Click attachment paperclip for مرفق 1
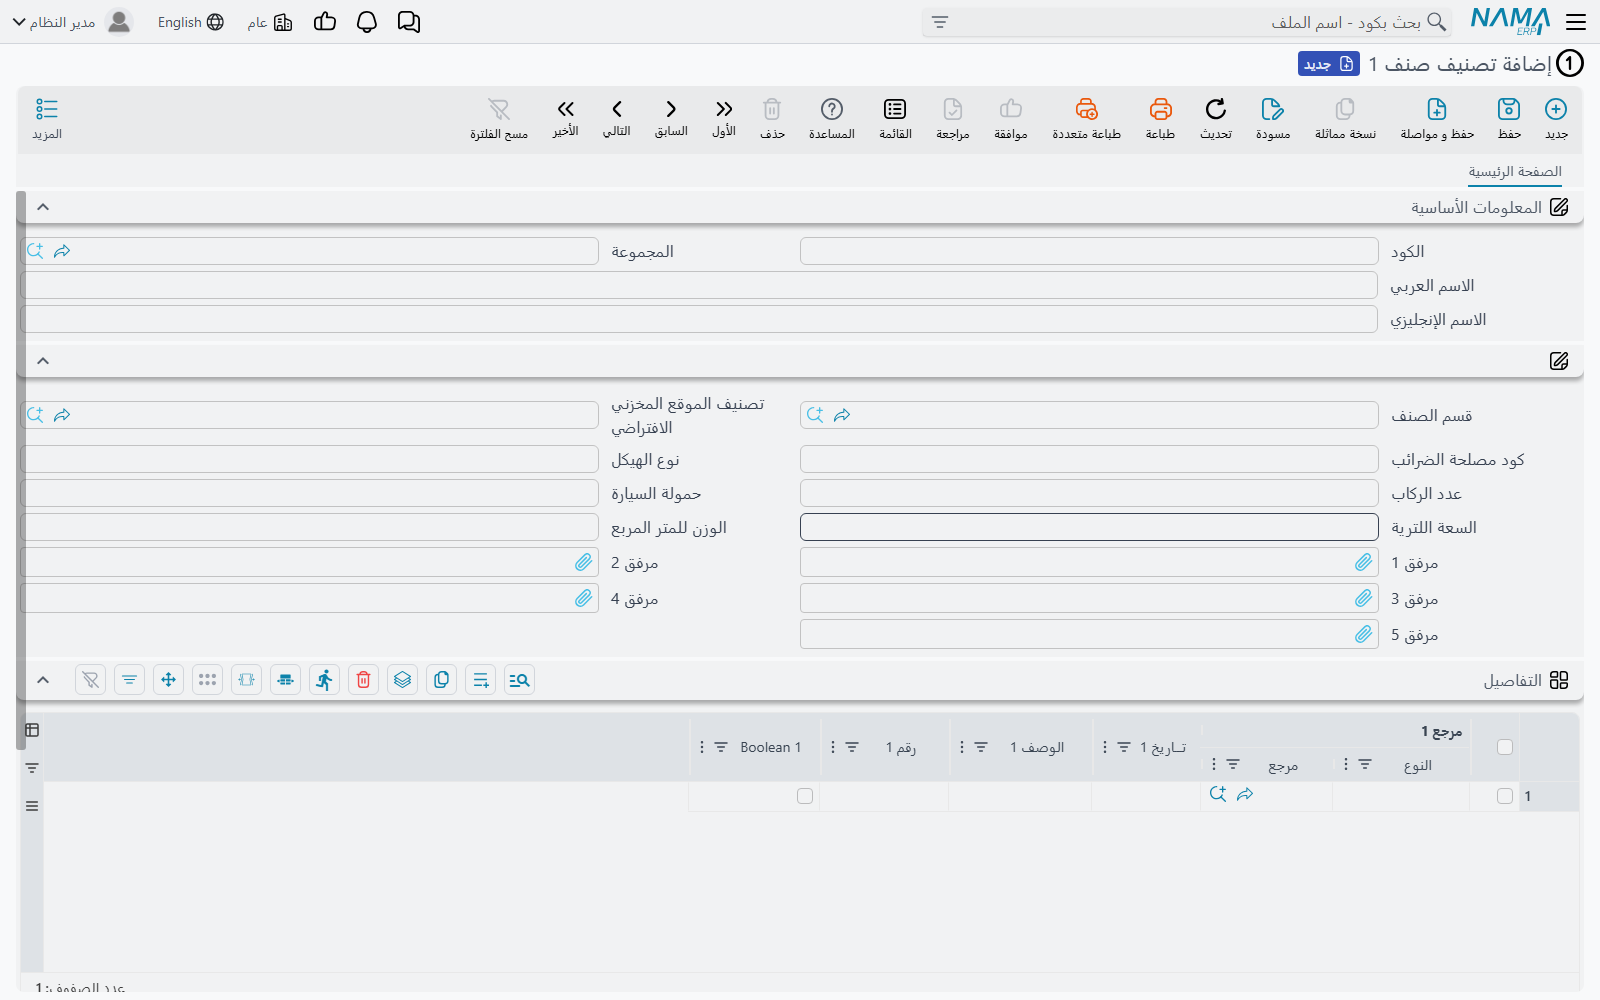This screenshot has height=1000, width=1600. point(1364,563)
